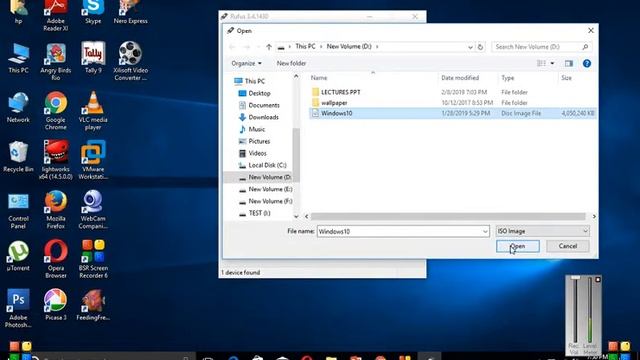The image size is (640, 360).
Task: Select New Volume (E:) in the sidebar
Action: 270,189
